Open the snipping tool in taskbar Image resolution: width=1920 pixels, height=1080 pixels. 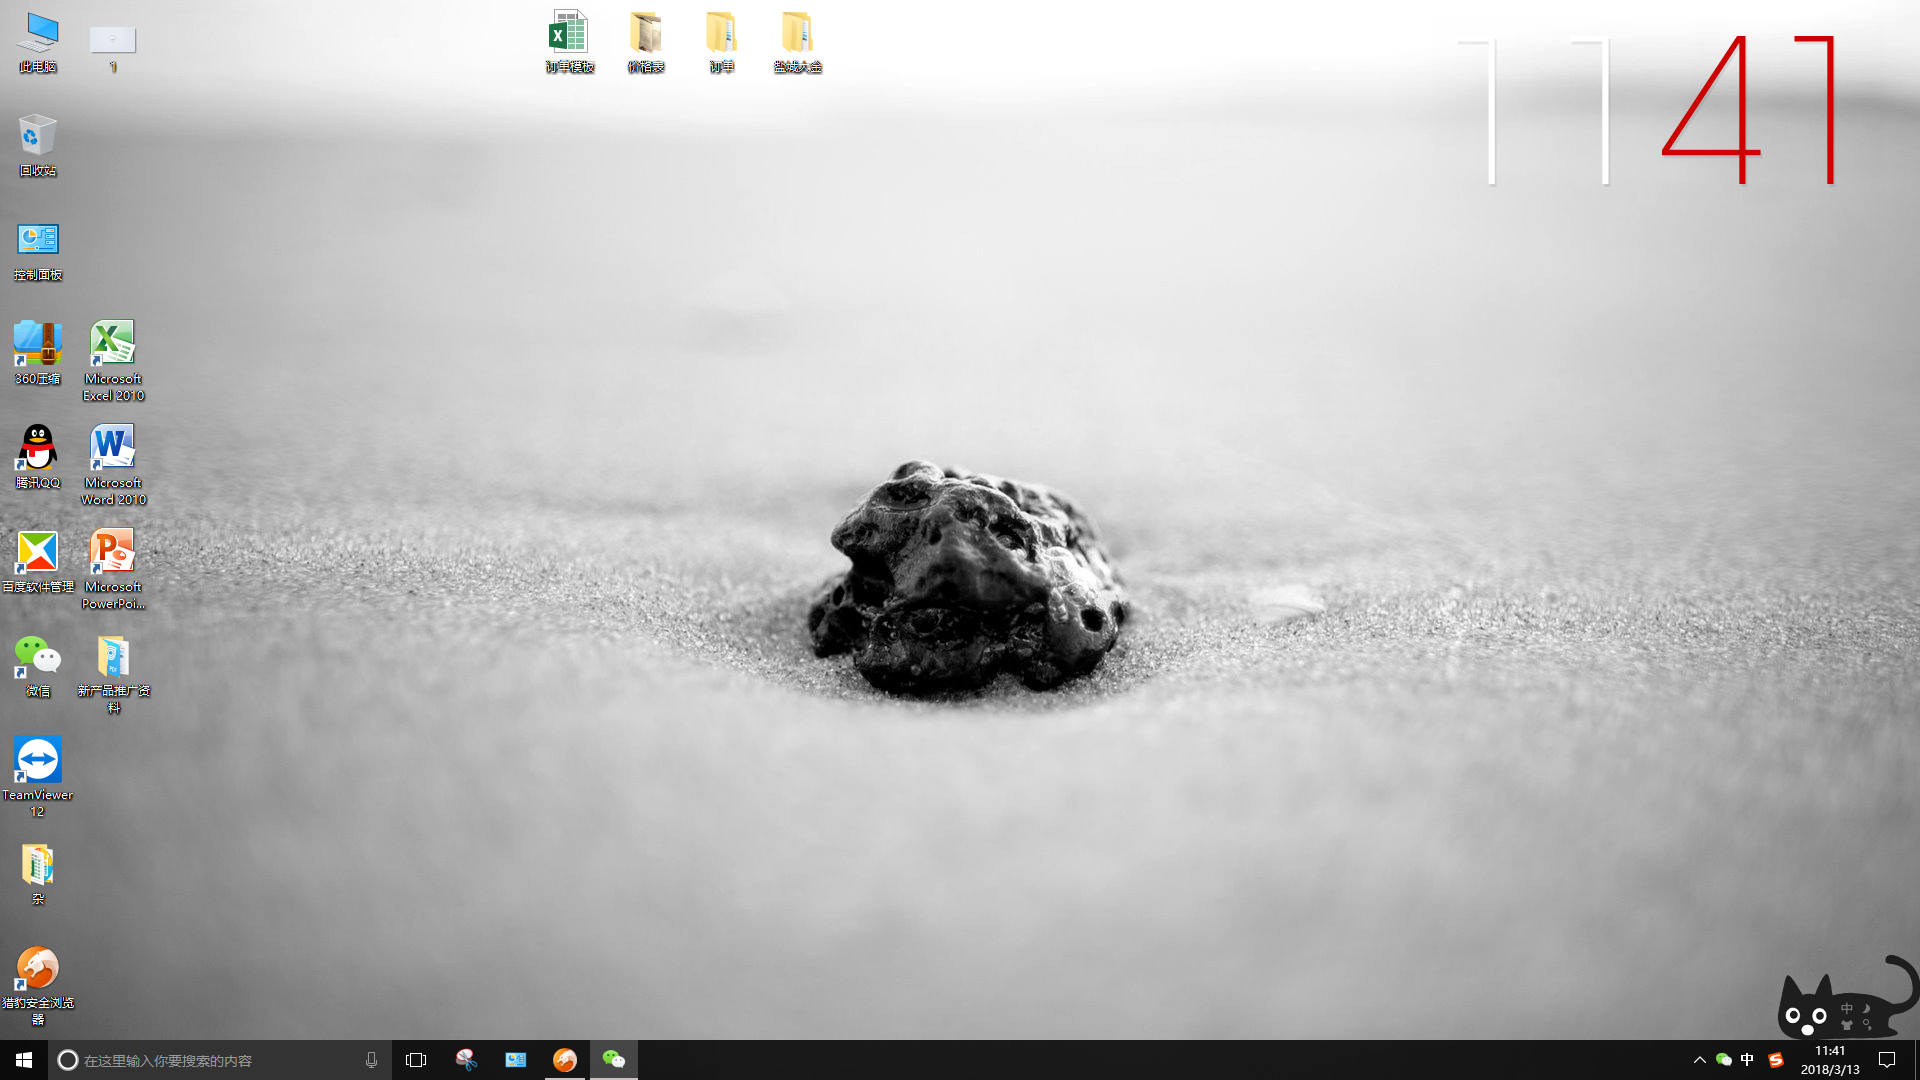click(466, 1060)
